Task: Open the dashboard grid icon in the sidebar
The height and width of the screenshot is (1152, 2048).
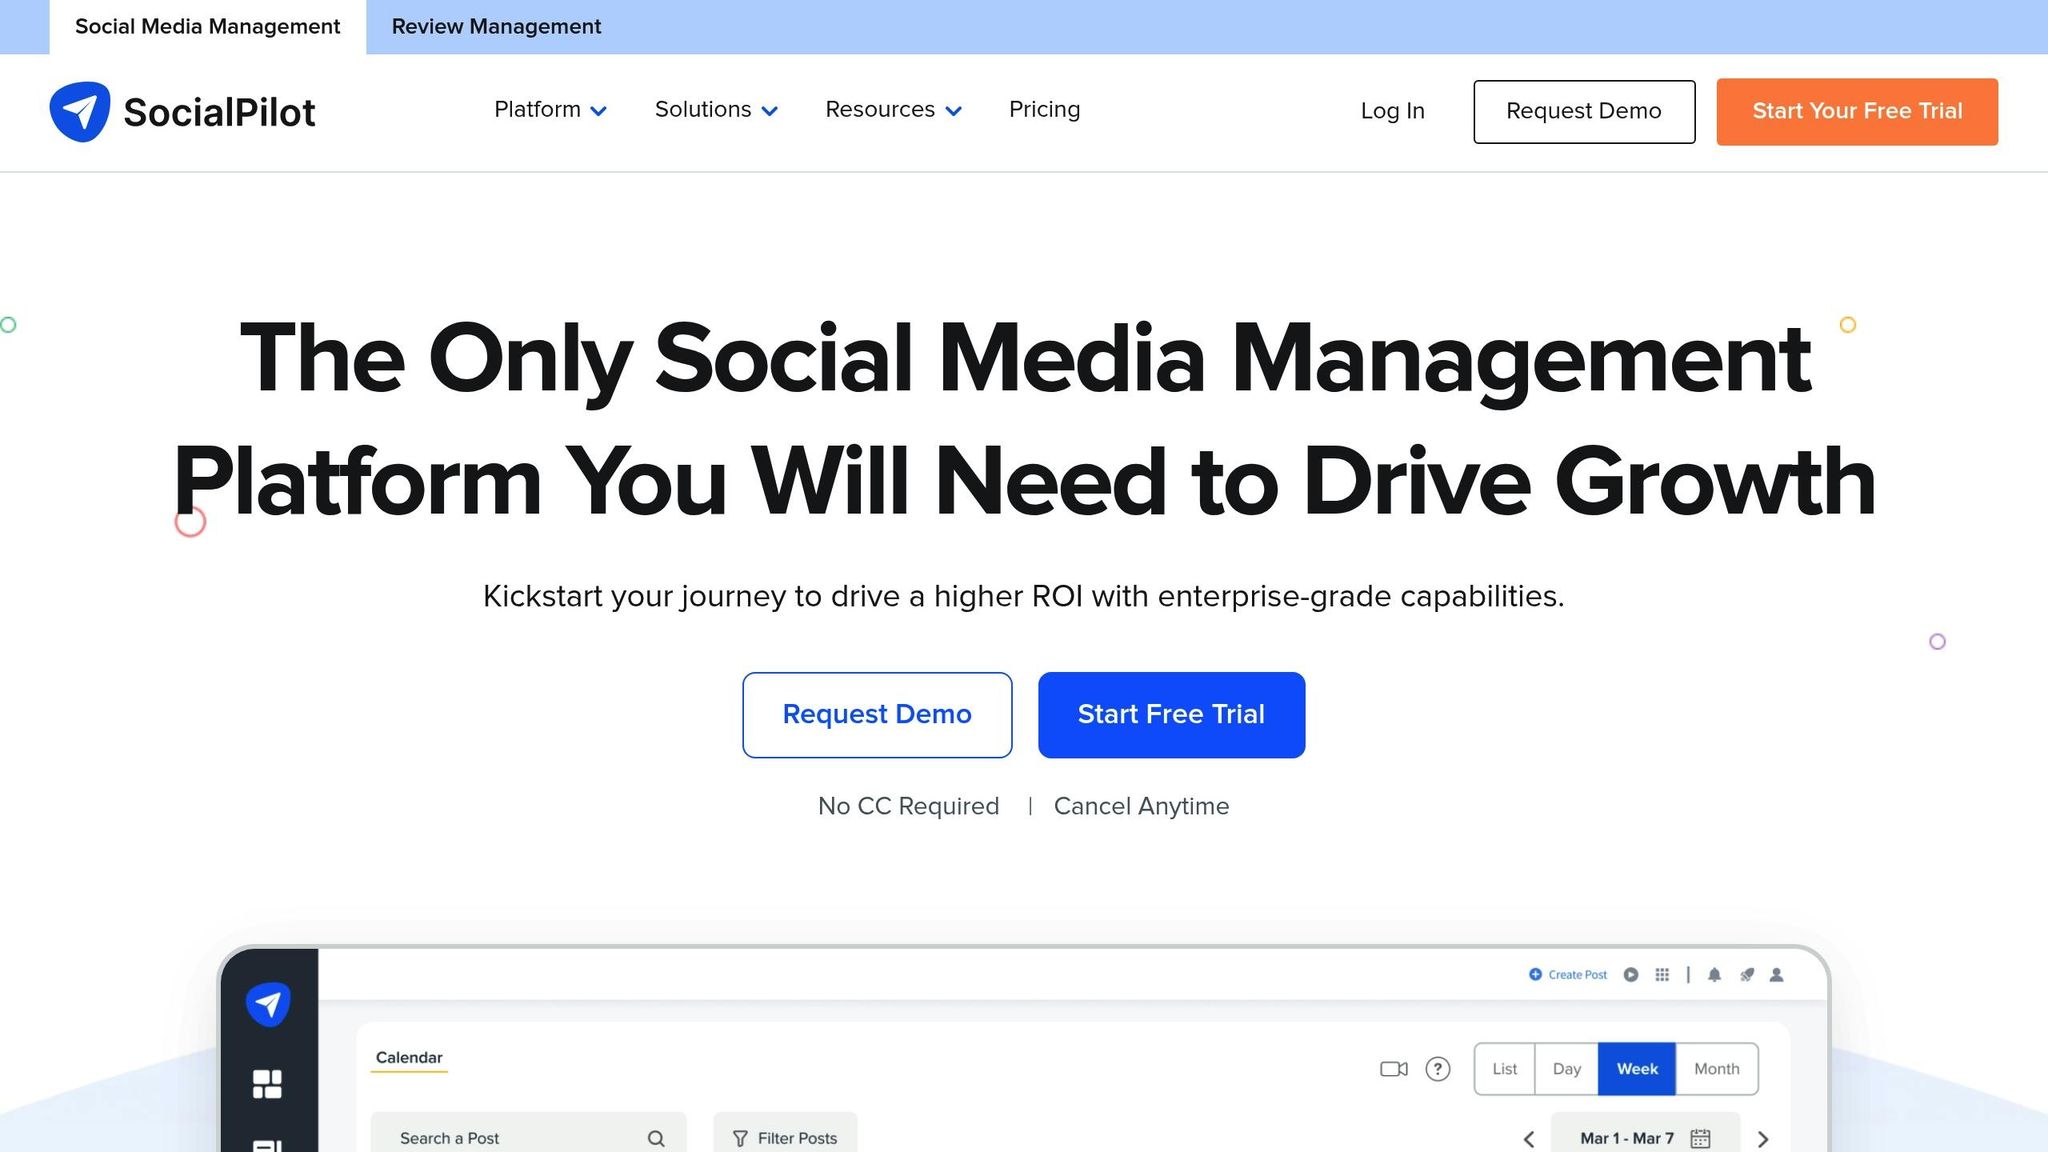Action: pyautogui.click(x=266, y=1084)
